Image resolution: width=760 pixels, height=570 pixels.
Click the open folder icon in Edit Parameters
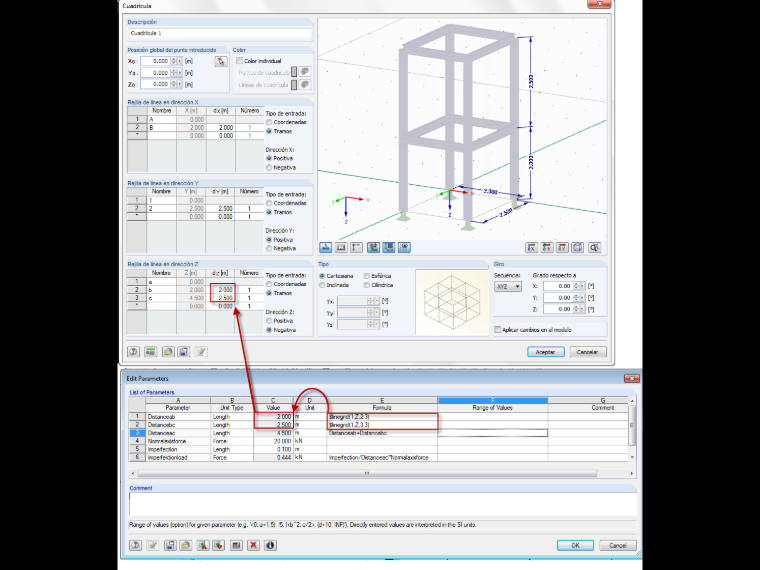point(186,545)
